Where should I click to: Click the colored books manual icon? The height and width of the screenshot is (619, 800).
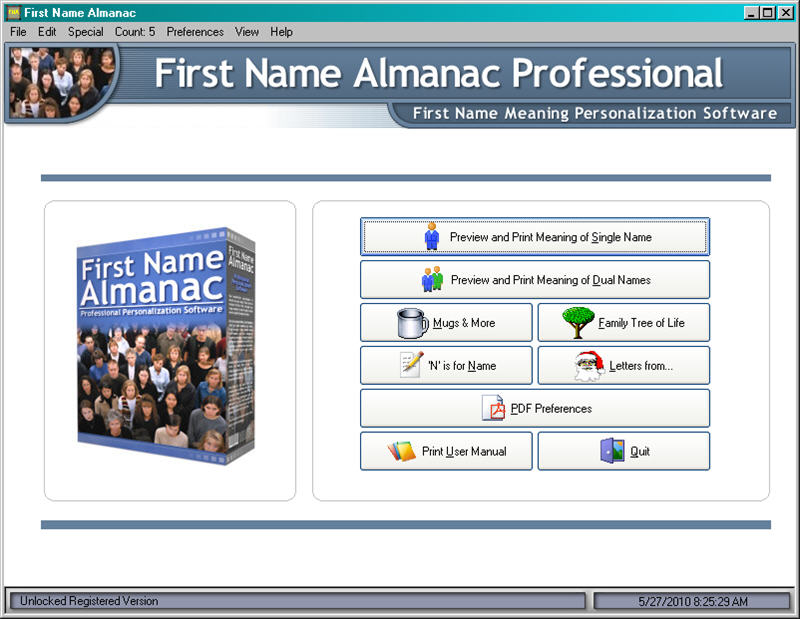click(402, 451)
